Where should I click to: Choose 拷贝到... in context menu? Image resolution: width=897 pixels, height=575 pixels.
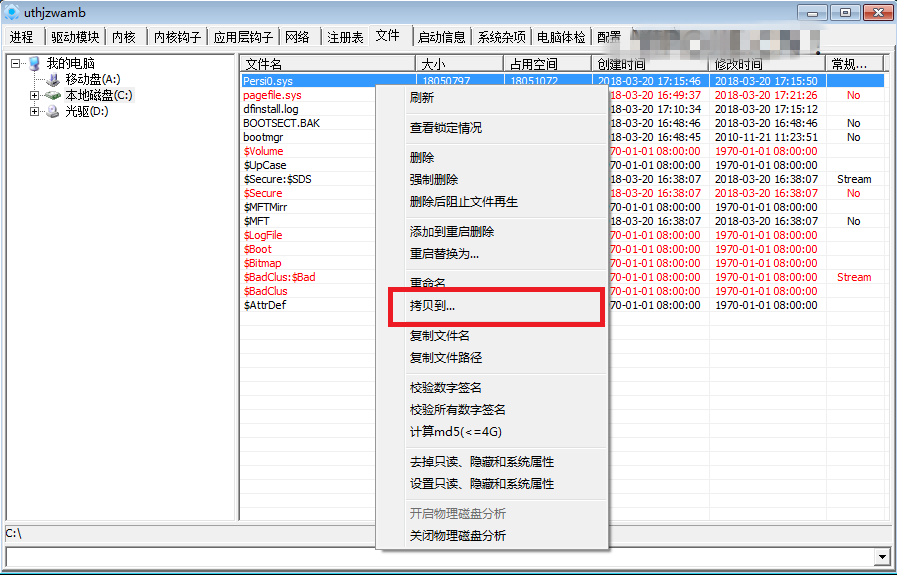tap(492, 306)
